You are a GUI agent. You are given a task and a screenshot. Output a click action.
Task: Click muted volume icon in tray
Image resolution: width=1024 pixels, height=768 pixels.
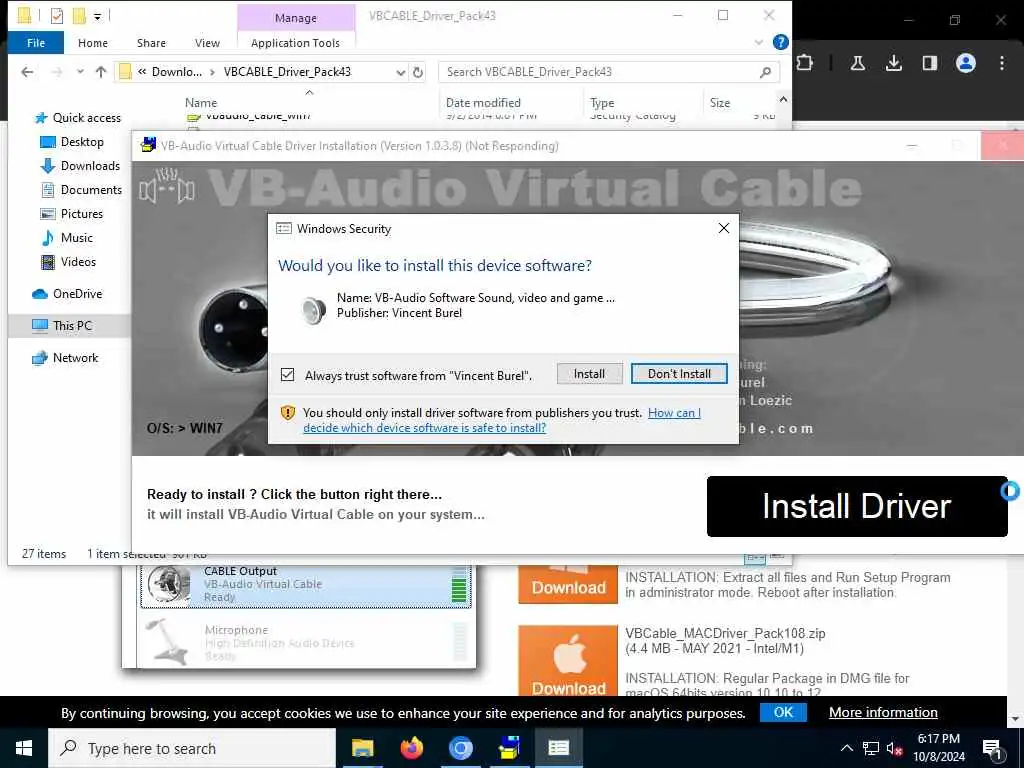(x=894, y=748)
